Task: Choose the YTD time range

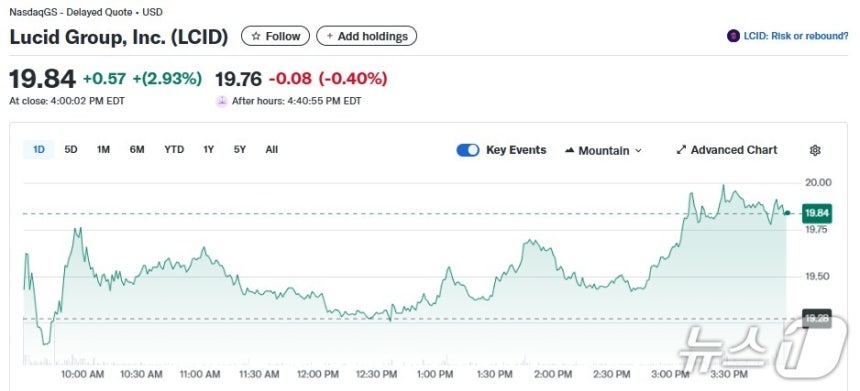Action: point(174,149)
